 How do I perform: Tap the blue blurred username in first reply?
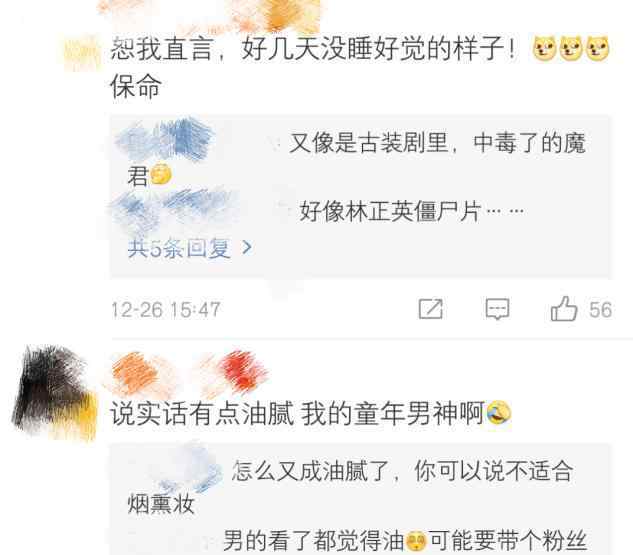tap(165, 140)
